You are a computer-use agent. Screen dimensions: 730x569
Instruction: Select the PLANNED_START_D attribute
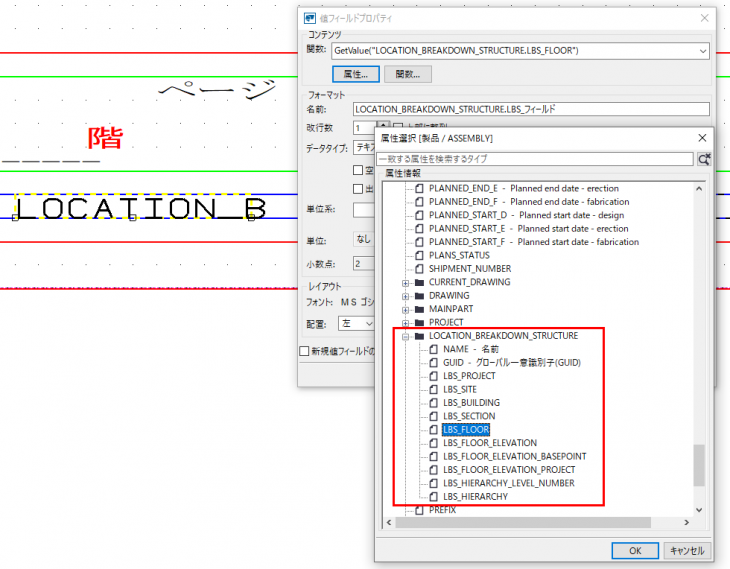[x=526, y=216]
